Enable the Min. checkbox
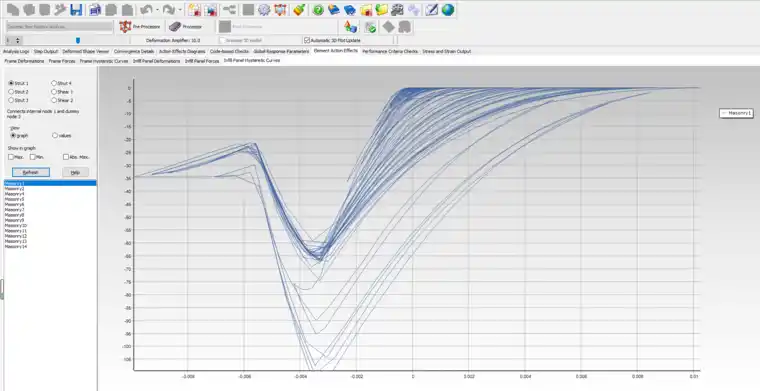Screen dimensions: 760x391 tap(32, 157)
